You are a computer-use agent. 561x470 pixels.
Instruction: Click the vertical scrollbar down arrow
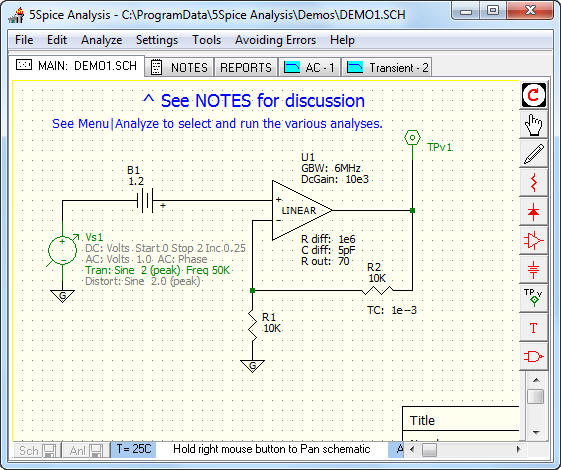click(x=536, y=432)
